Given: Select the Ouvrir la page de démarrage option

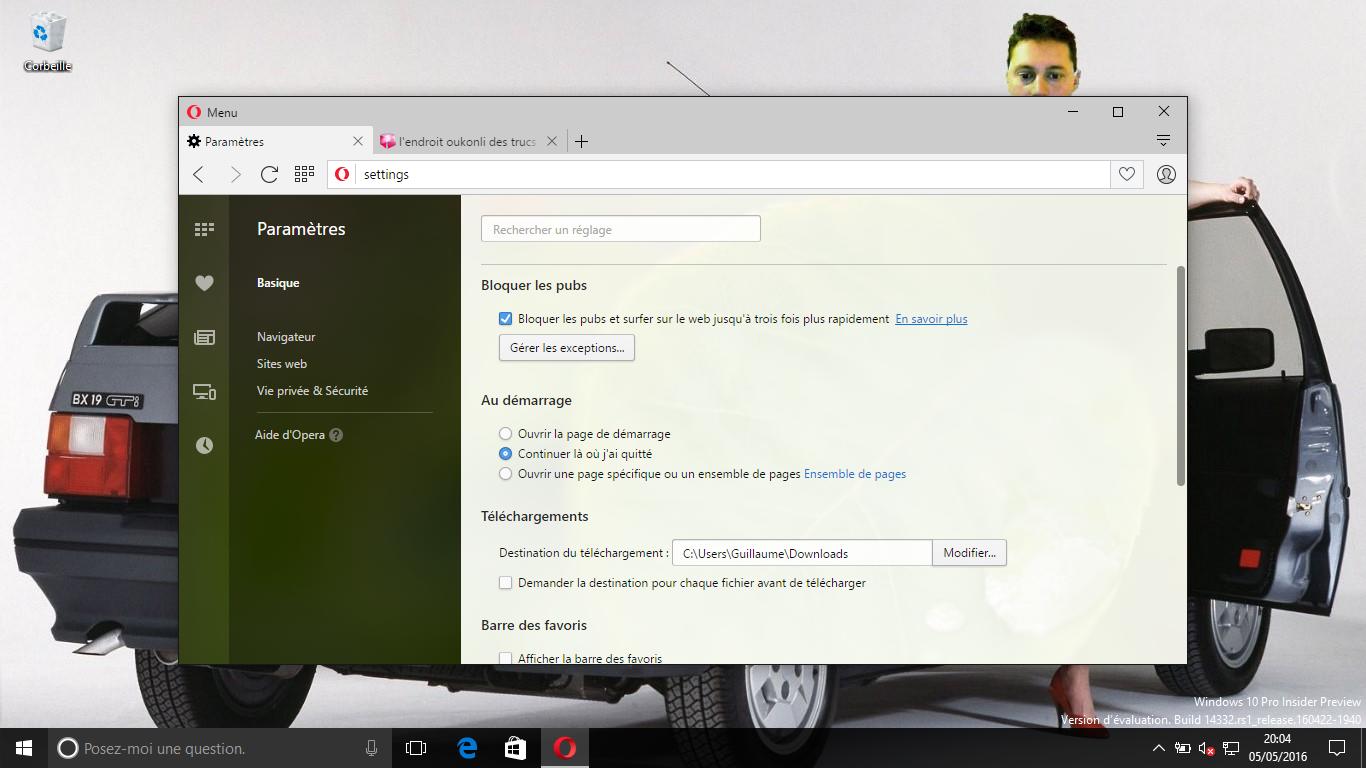Looking at the screenshot, I should click(506, 434).
